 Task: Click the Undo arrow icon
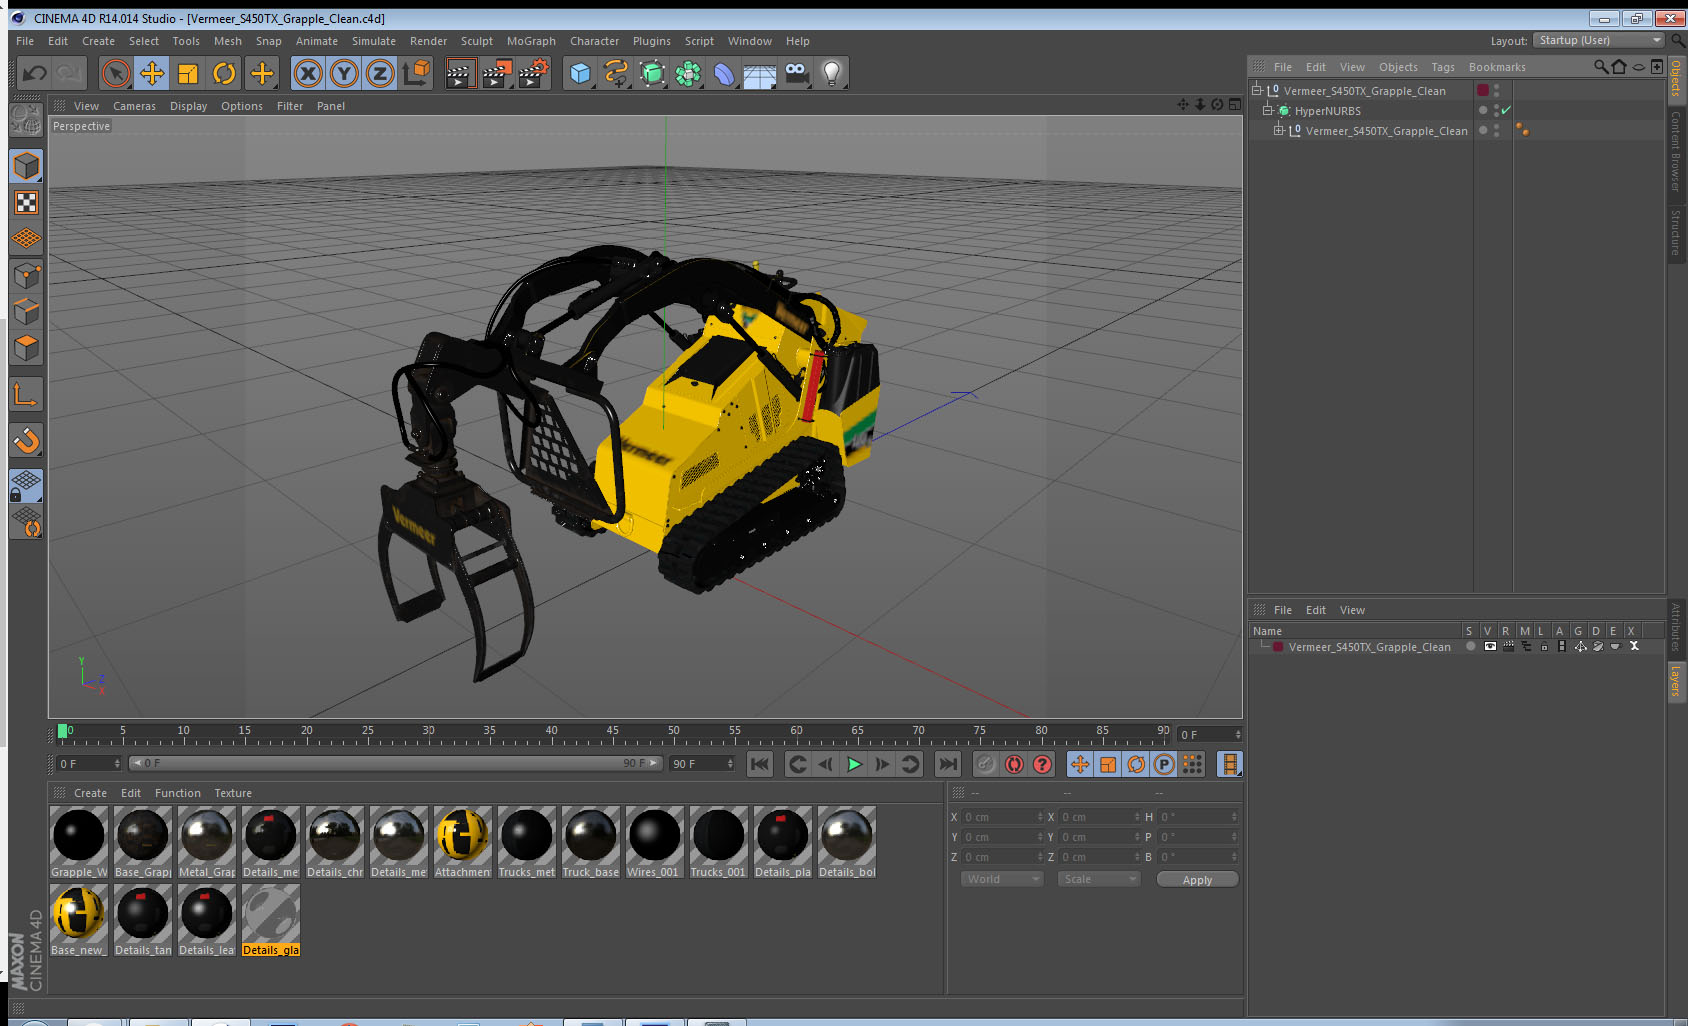tap(35, 73)
